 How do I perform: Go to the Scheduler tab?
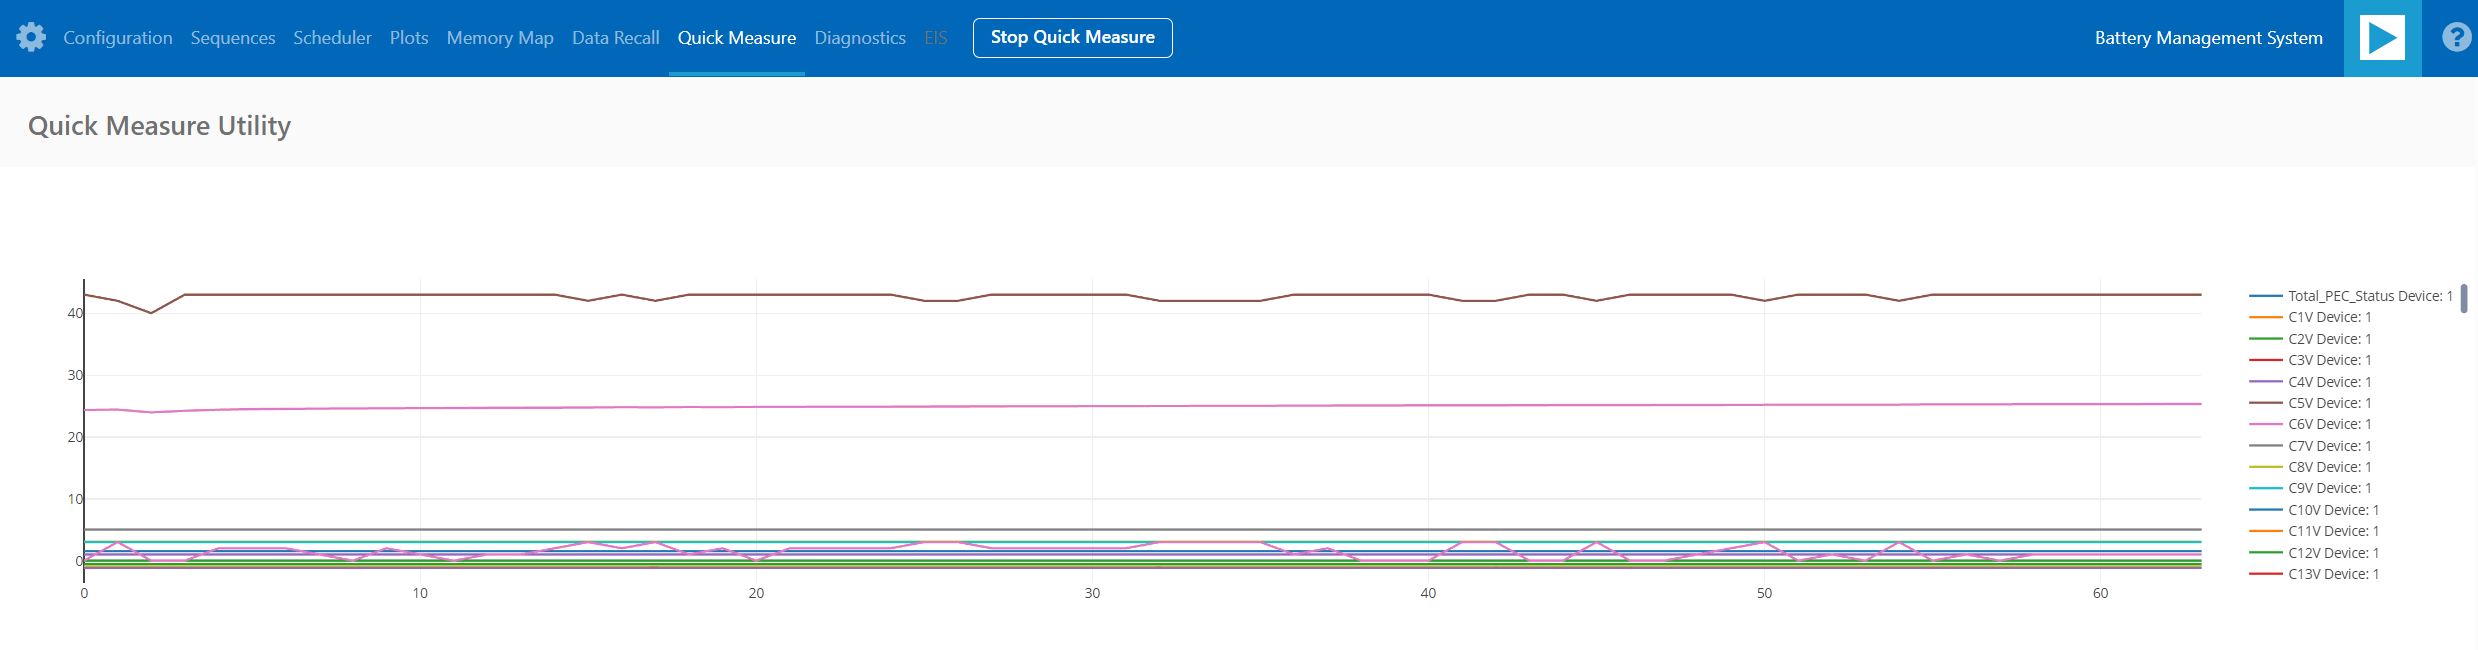332,38
